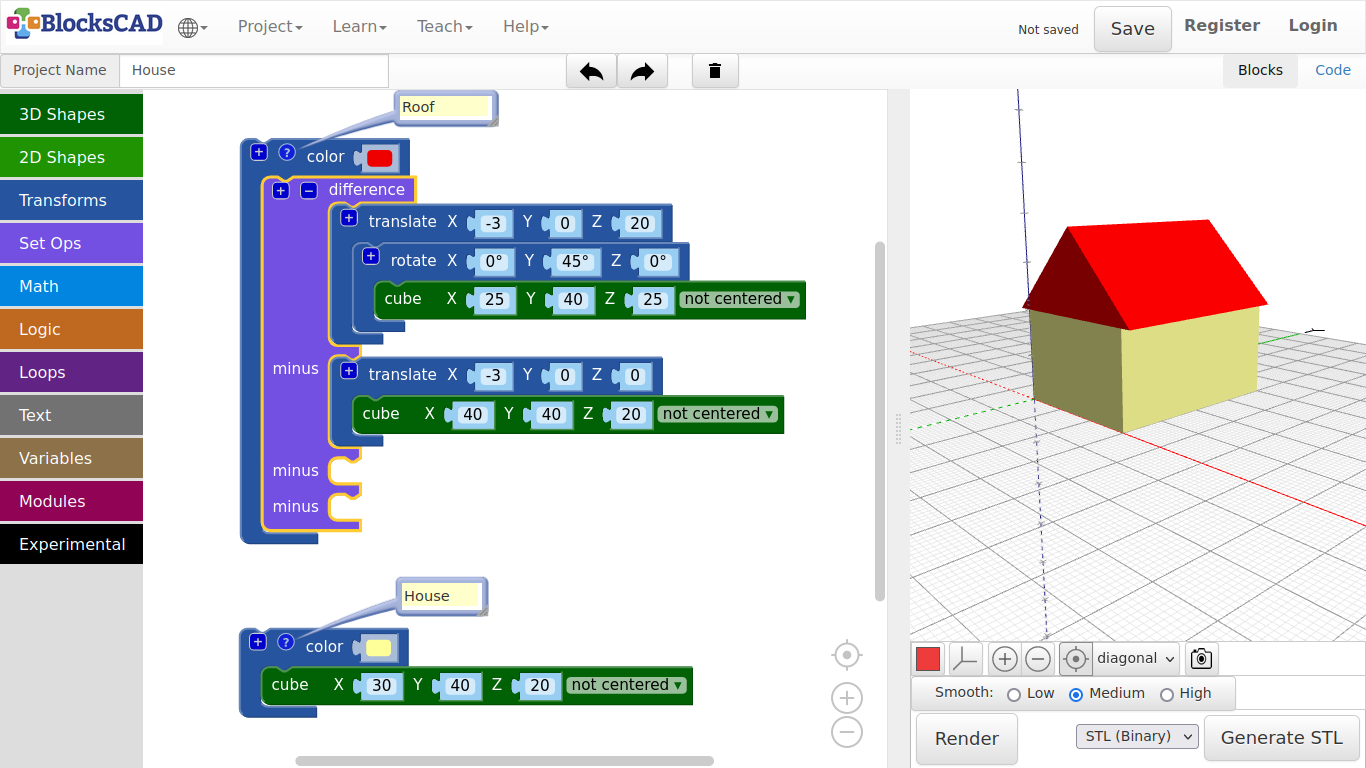1366x768 pixels.
Task: Click the undo arrow button
Action: [591, 71]
